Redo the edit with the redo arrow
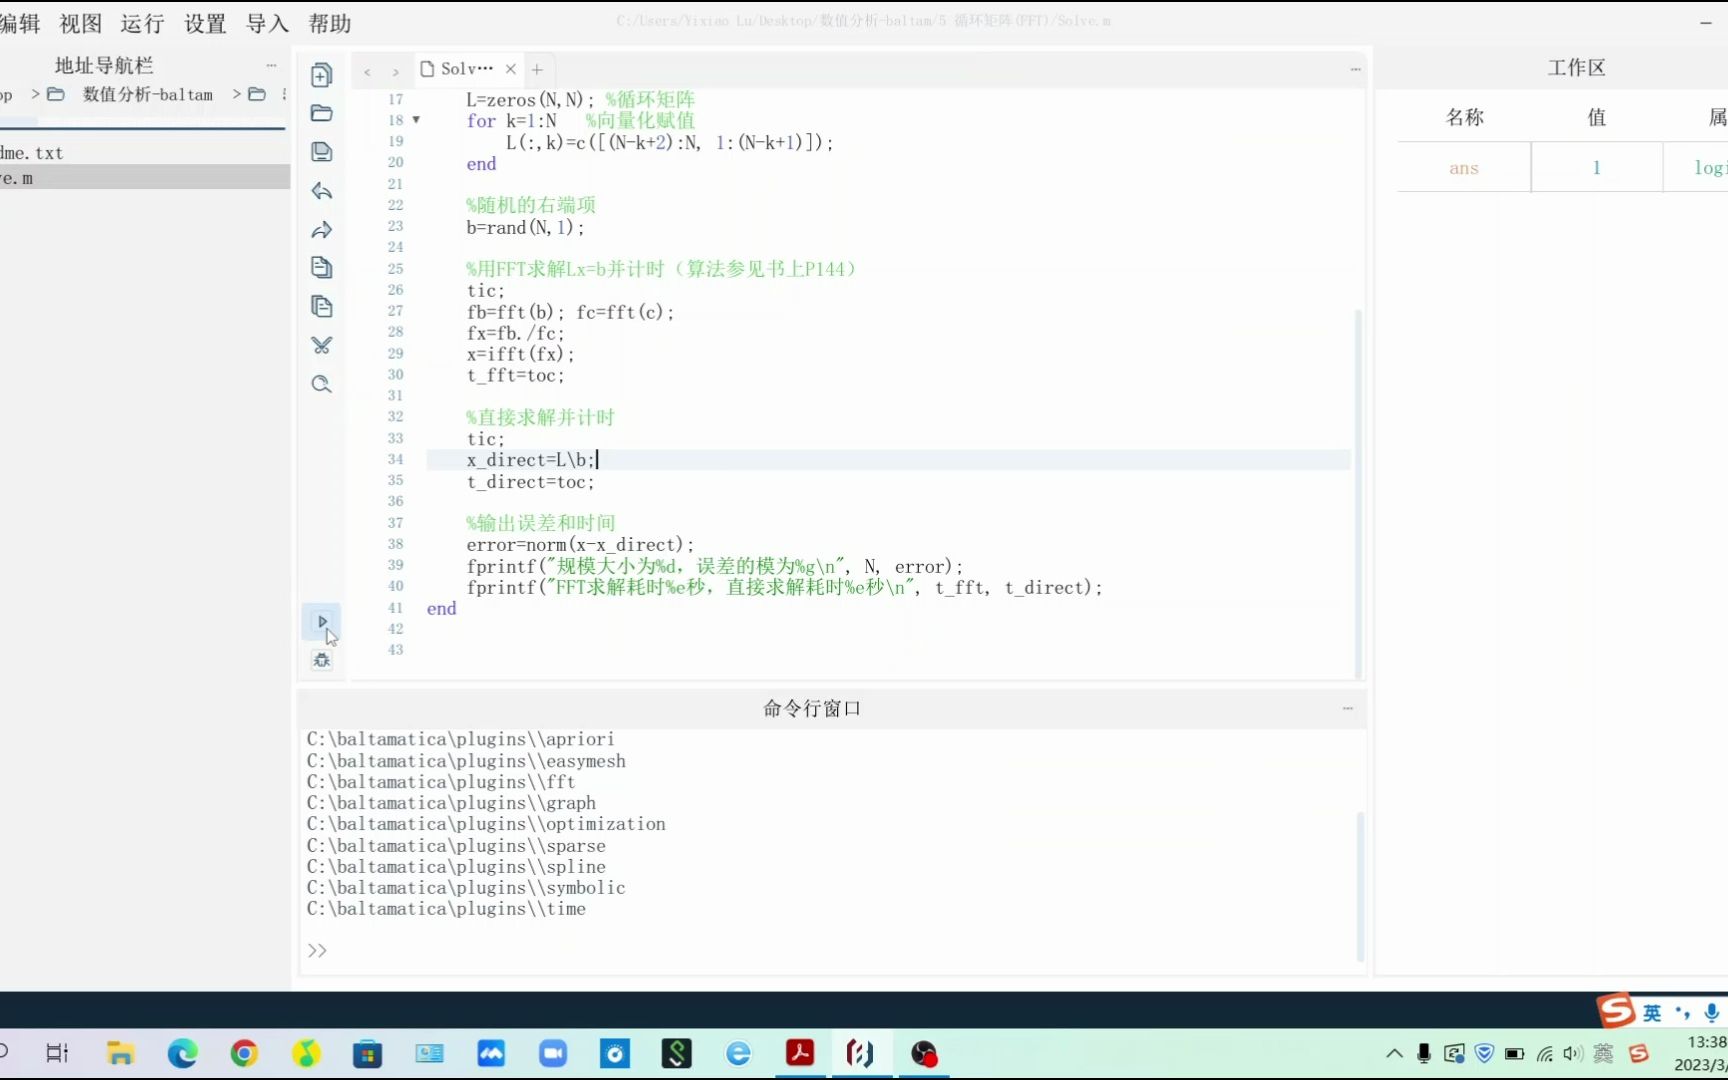The image size is (1728, 1080). click(x=321, y=230)
